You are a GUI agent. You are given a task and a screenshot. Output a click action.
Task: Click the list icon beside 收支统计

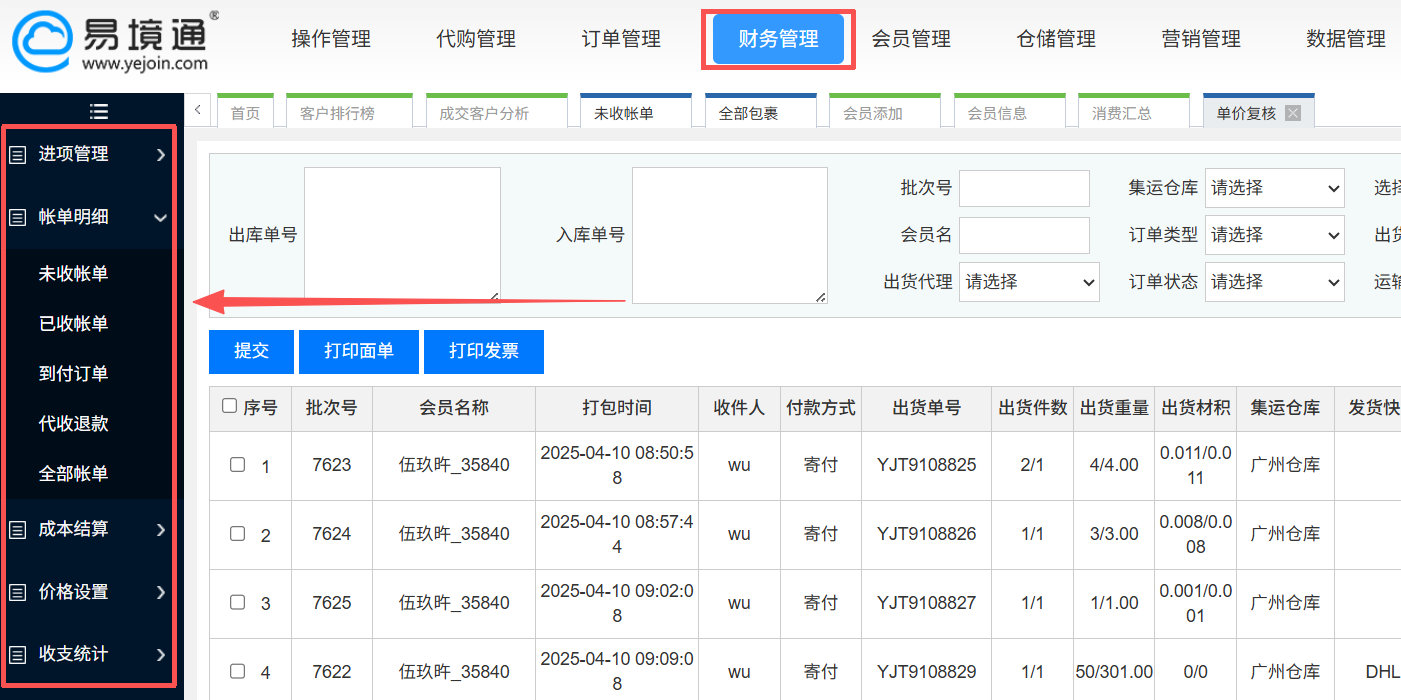[17, 654]
